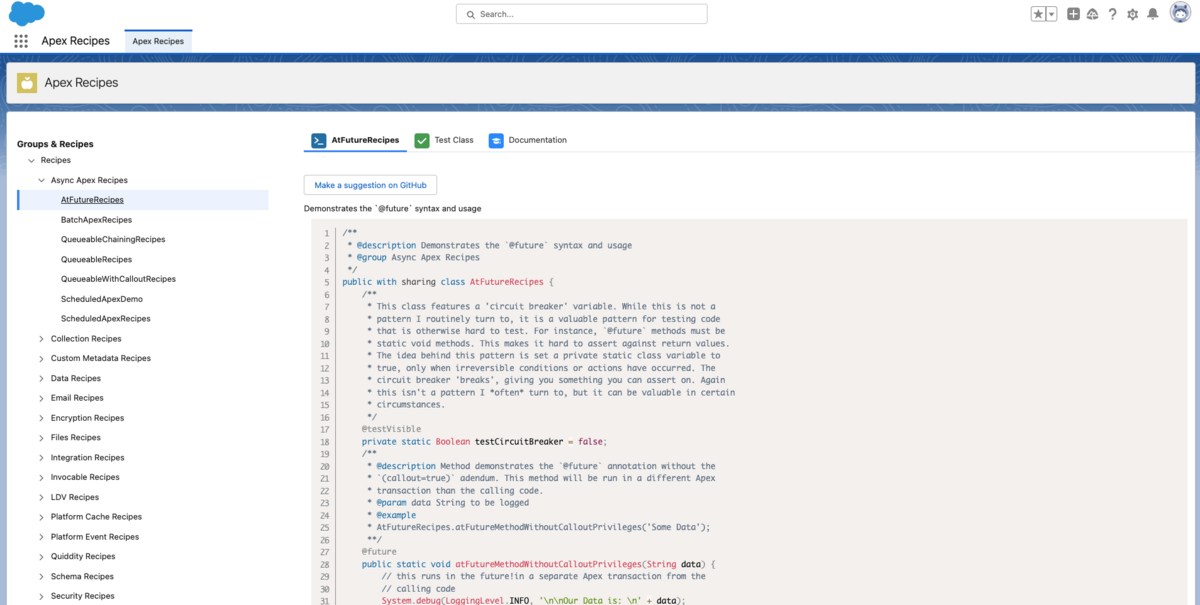
Task: Click the Groups & Recipes heading
Action: pyautogui.click(x=55, y=144)
